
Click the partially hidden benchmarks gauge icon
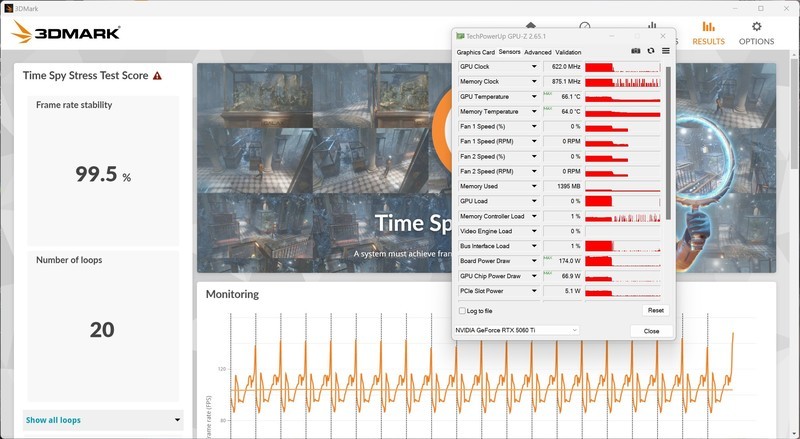tap(585, 25)
